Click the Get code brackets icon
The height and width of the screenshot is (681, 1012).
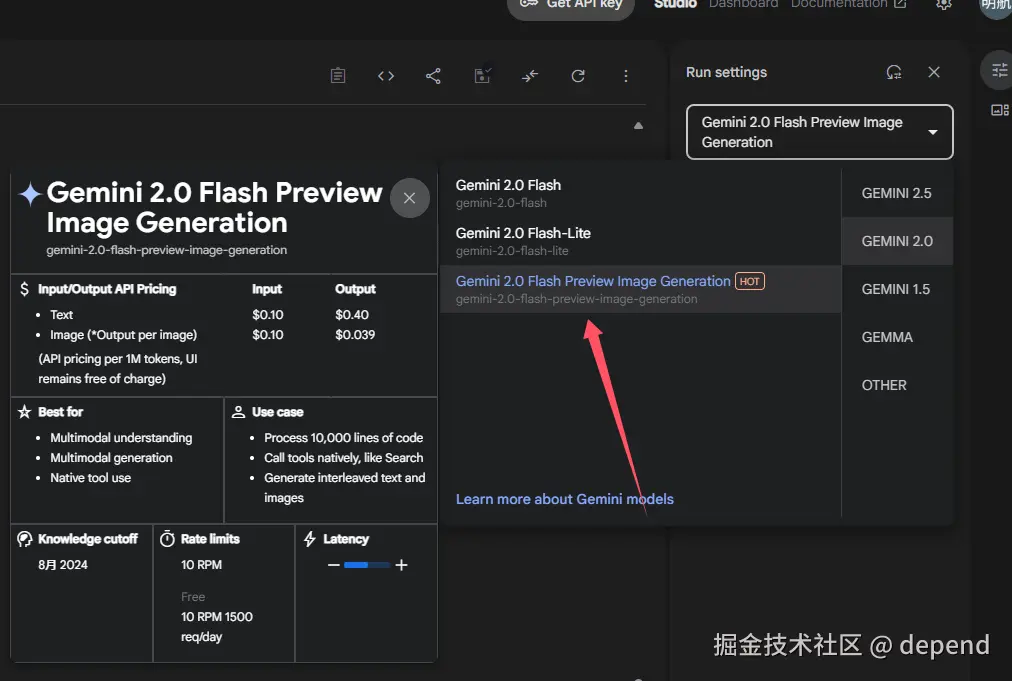pyautogui.click(x=386, y=76)
